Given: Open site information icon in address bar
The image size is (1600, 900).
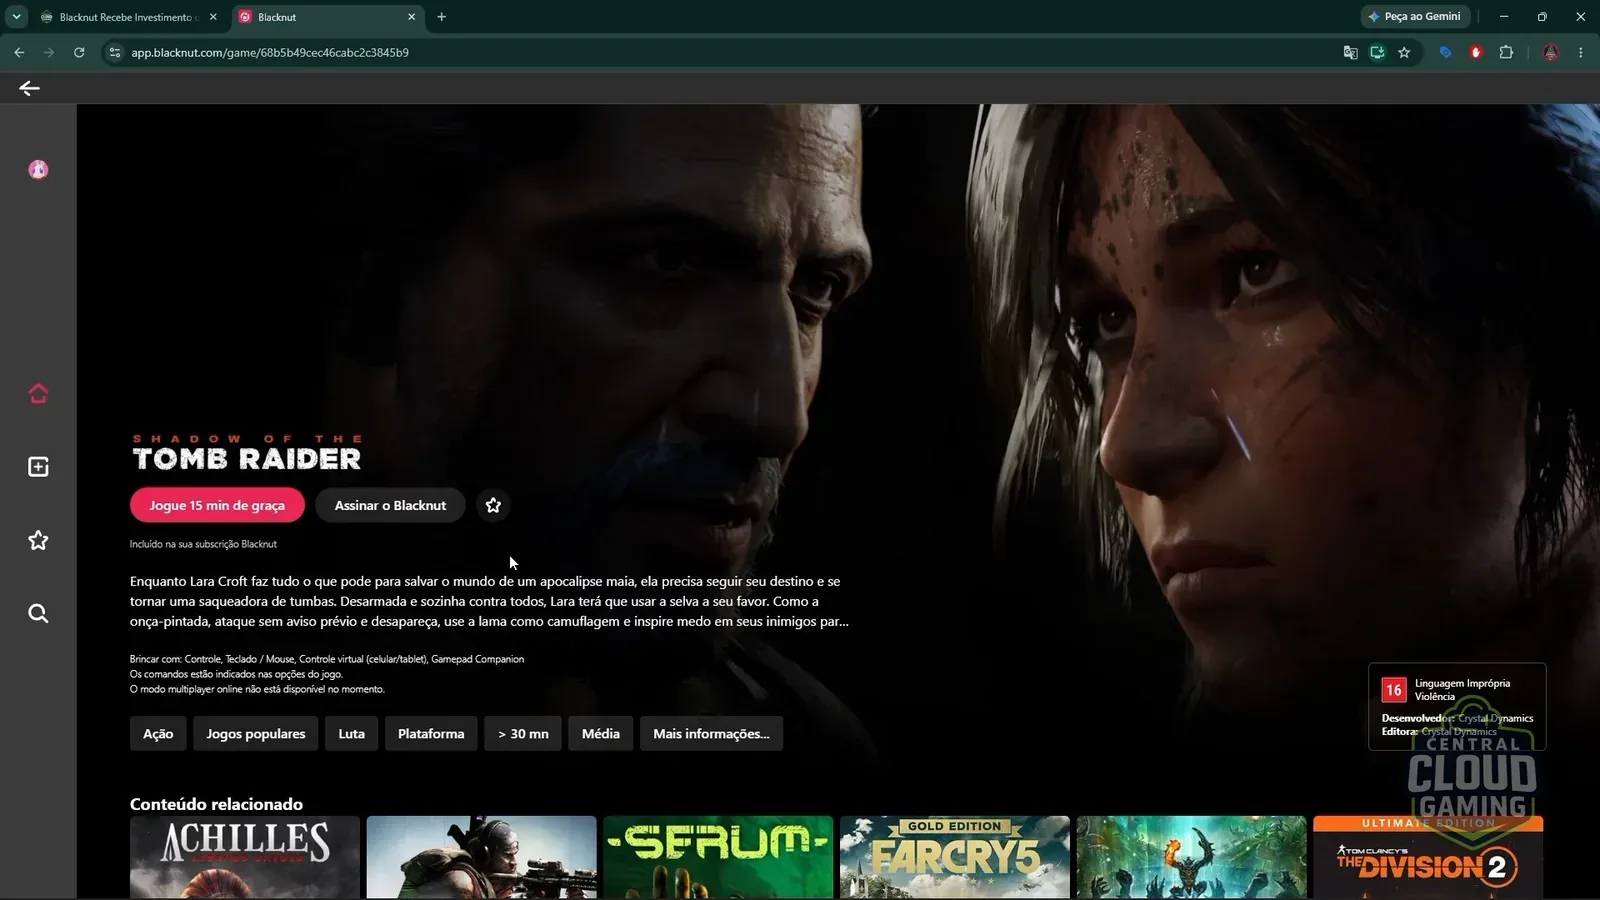Looking at the screenshot, I should 115,52.
